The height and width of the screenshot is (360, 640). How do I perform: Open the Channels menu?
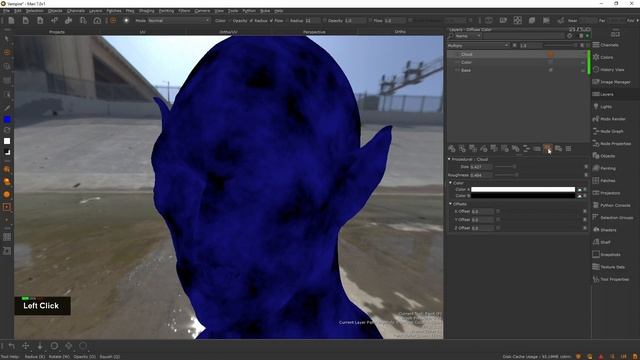click(x=76, y=11)
